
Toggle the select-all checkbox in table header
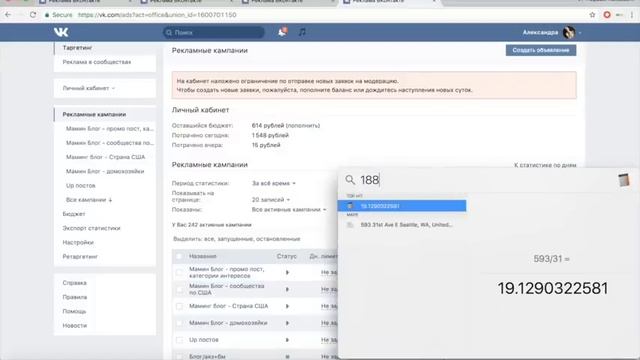click(179, 256)
